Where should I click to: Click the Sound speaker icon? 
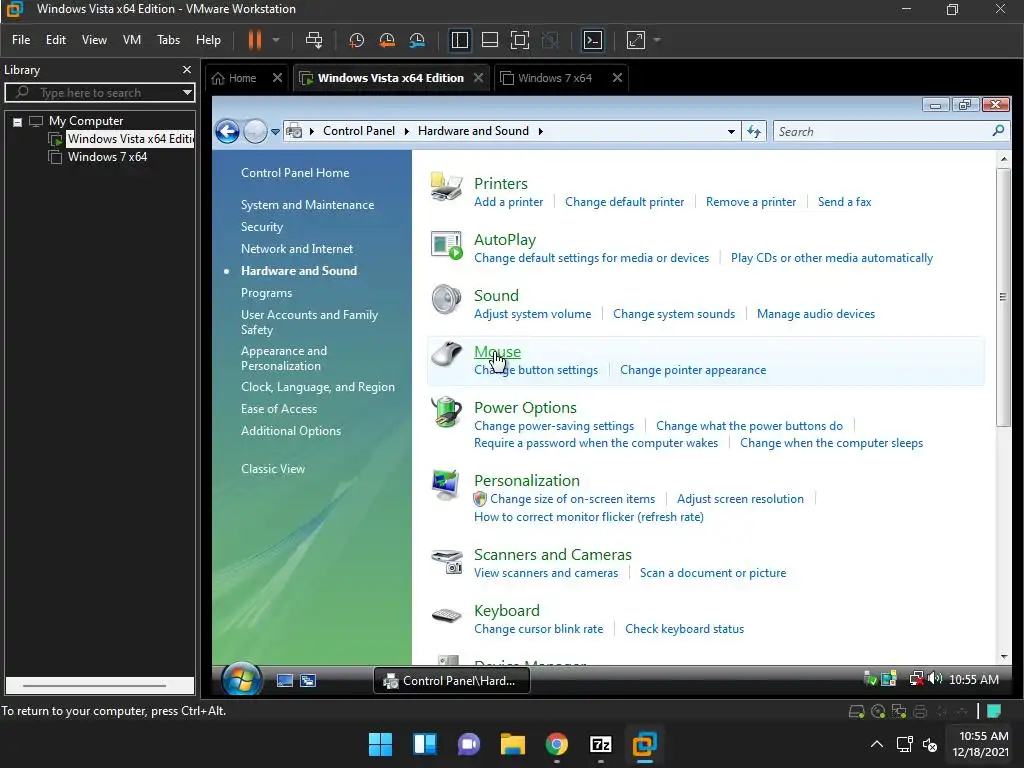(447, 300)
